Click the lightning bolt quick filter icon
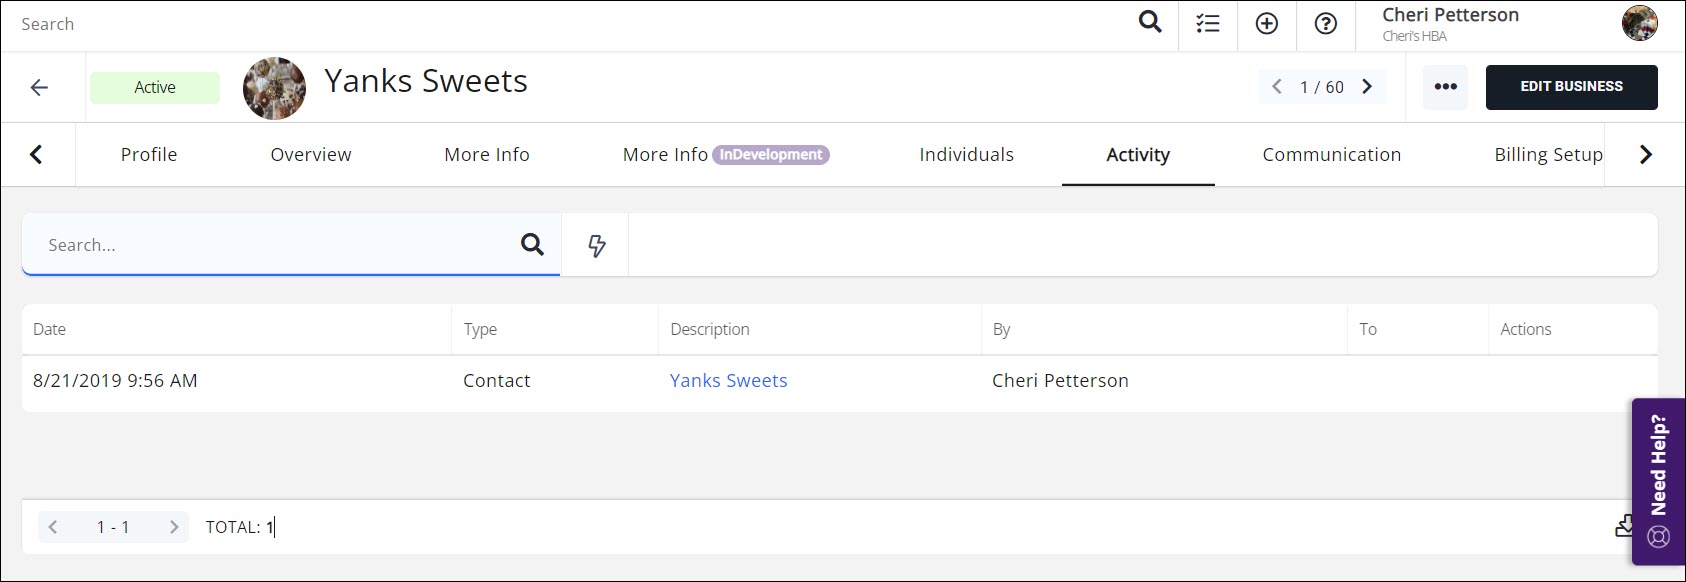Image resolution: width=1686 pixels, height=582 pixels. click(x=596, y=245)
